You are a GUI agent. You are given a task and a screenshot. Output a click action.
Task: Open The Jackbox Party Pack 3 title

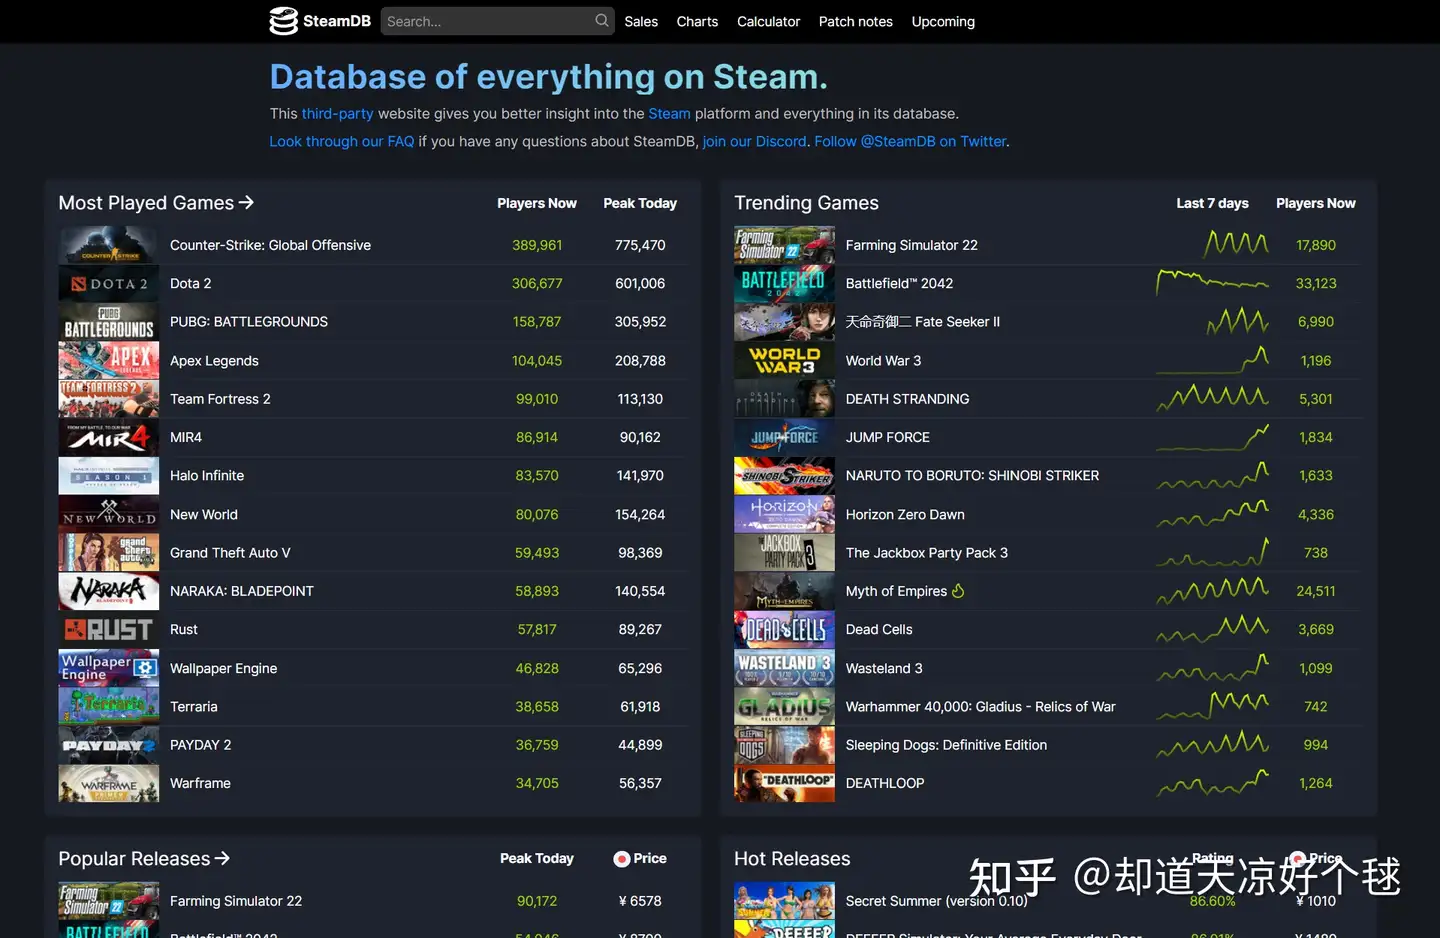(926, 553)
